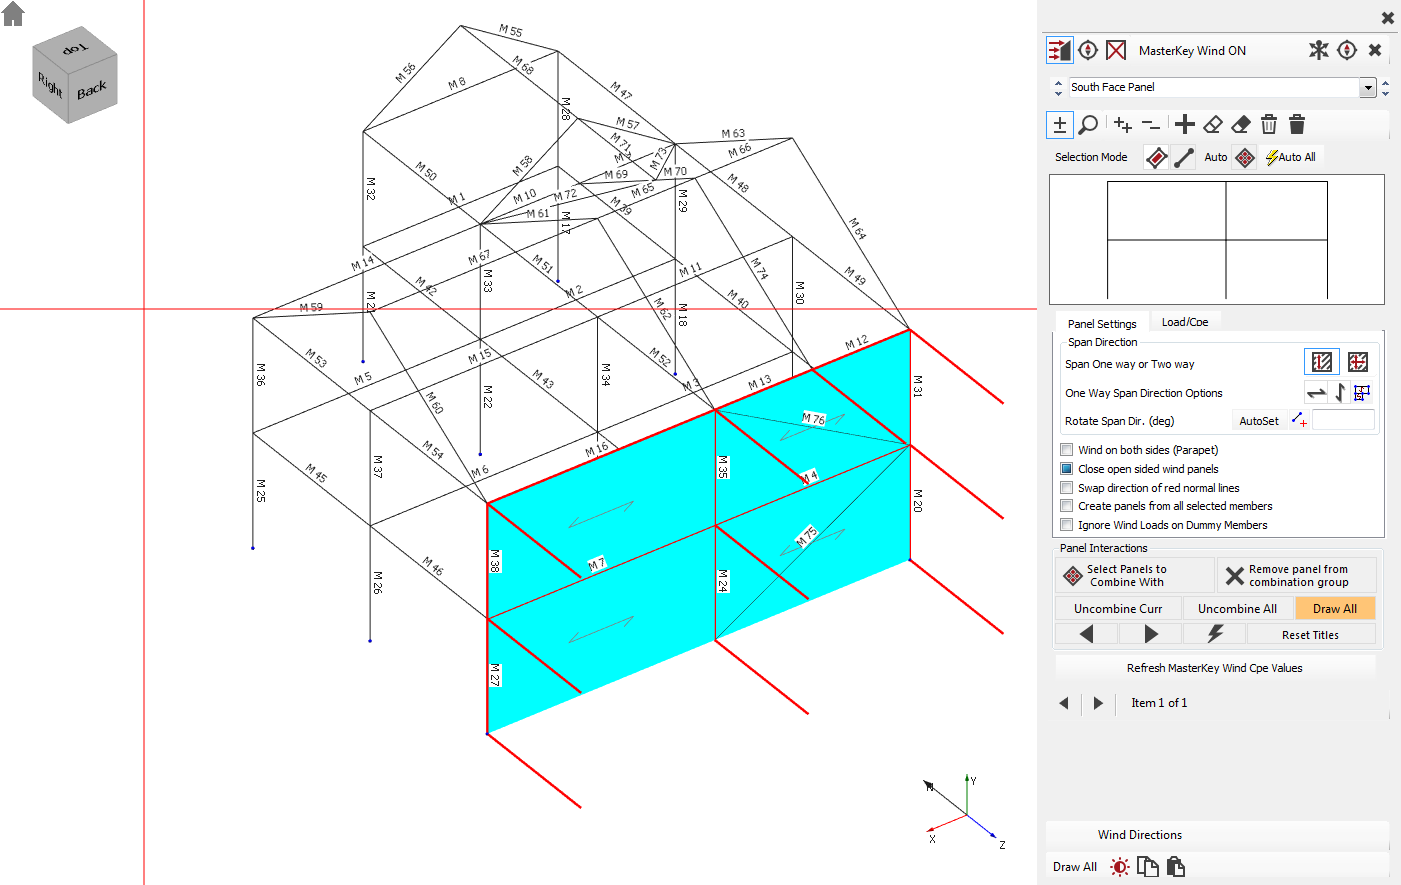Switch to the Load/Cpe tab

(x=1185, y=322)
